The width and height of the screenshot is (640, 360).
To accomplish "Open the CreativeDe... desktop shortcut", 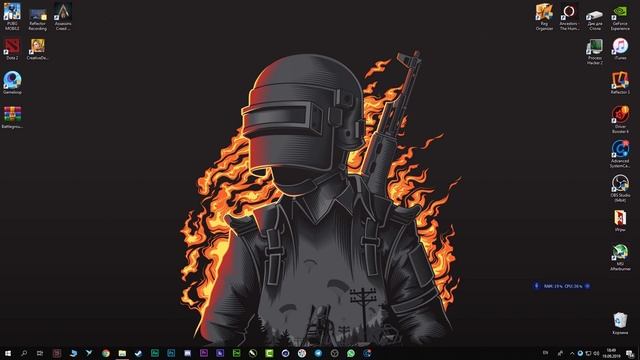I will [x=37, y=49].
